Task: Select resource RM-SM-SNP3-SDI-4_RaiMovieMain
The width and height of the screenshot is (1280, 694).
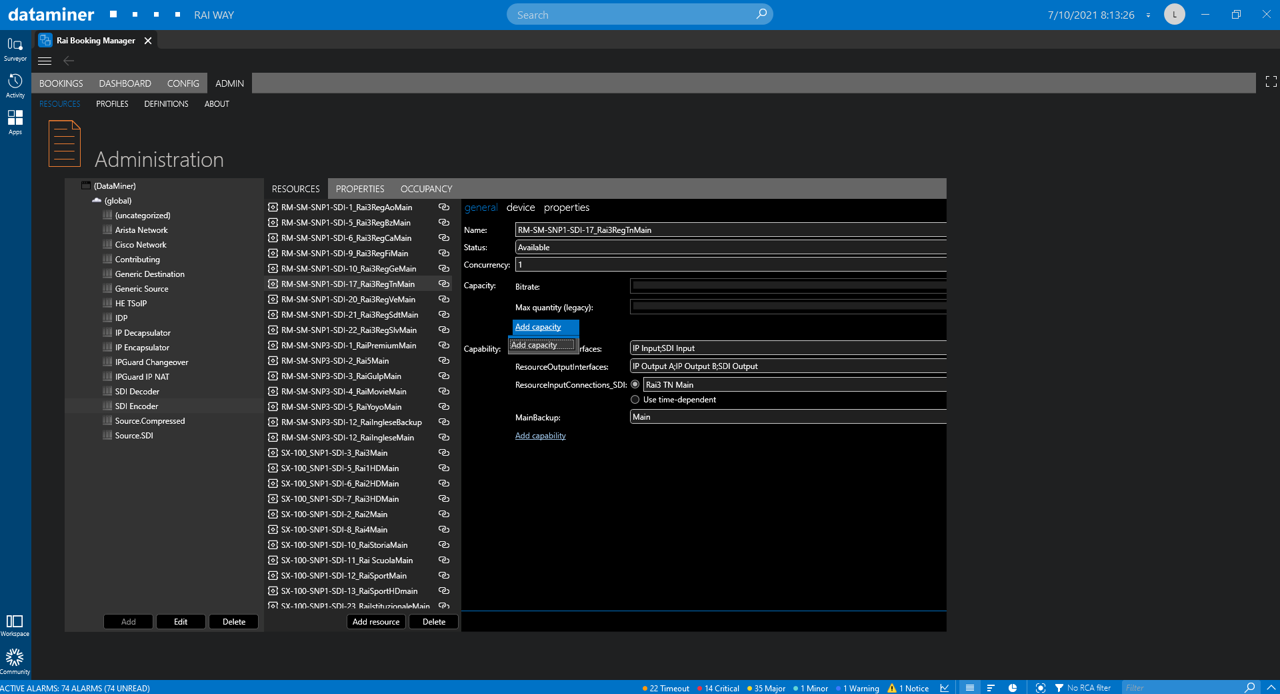Action: (x=344, y=391)
